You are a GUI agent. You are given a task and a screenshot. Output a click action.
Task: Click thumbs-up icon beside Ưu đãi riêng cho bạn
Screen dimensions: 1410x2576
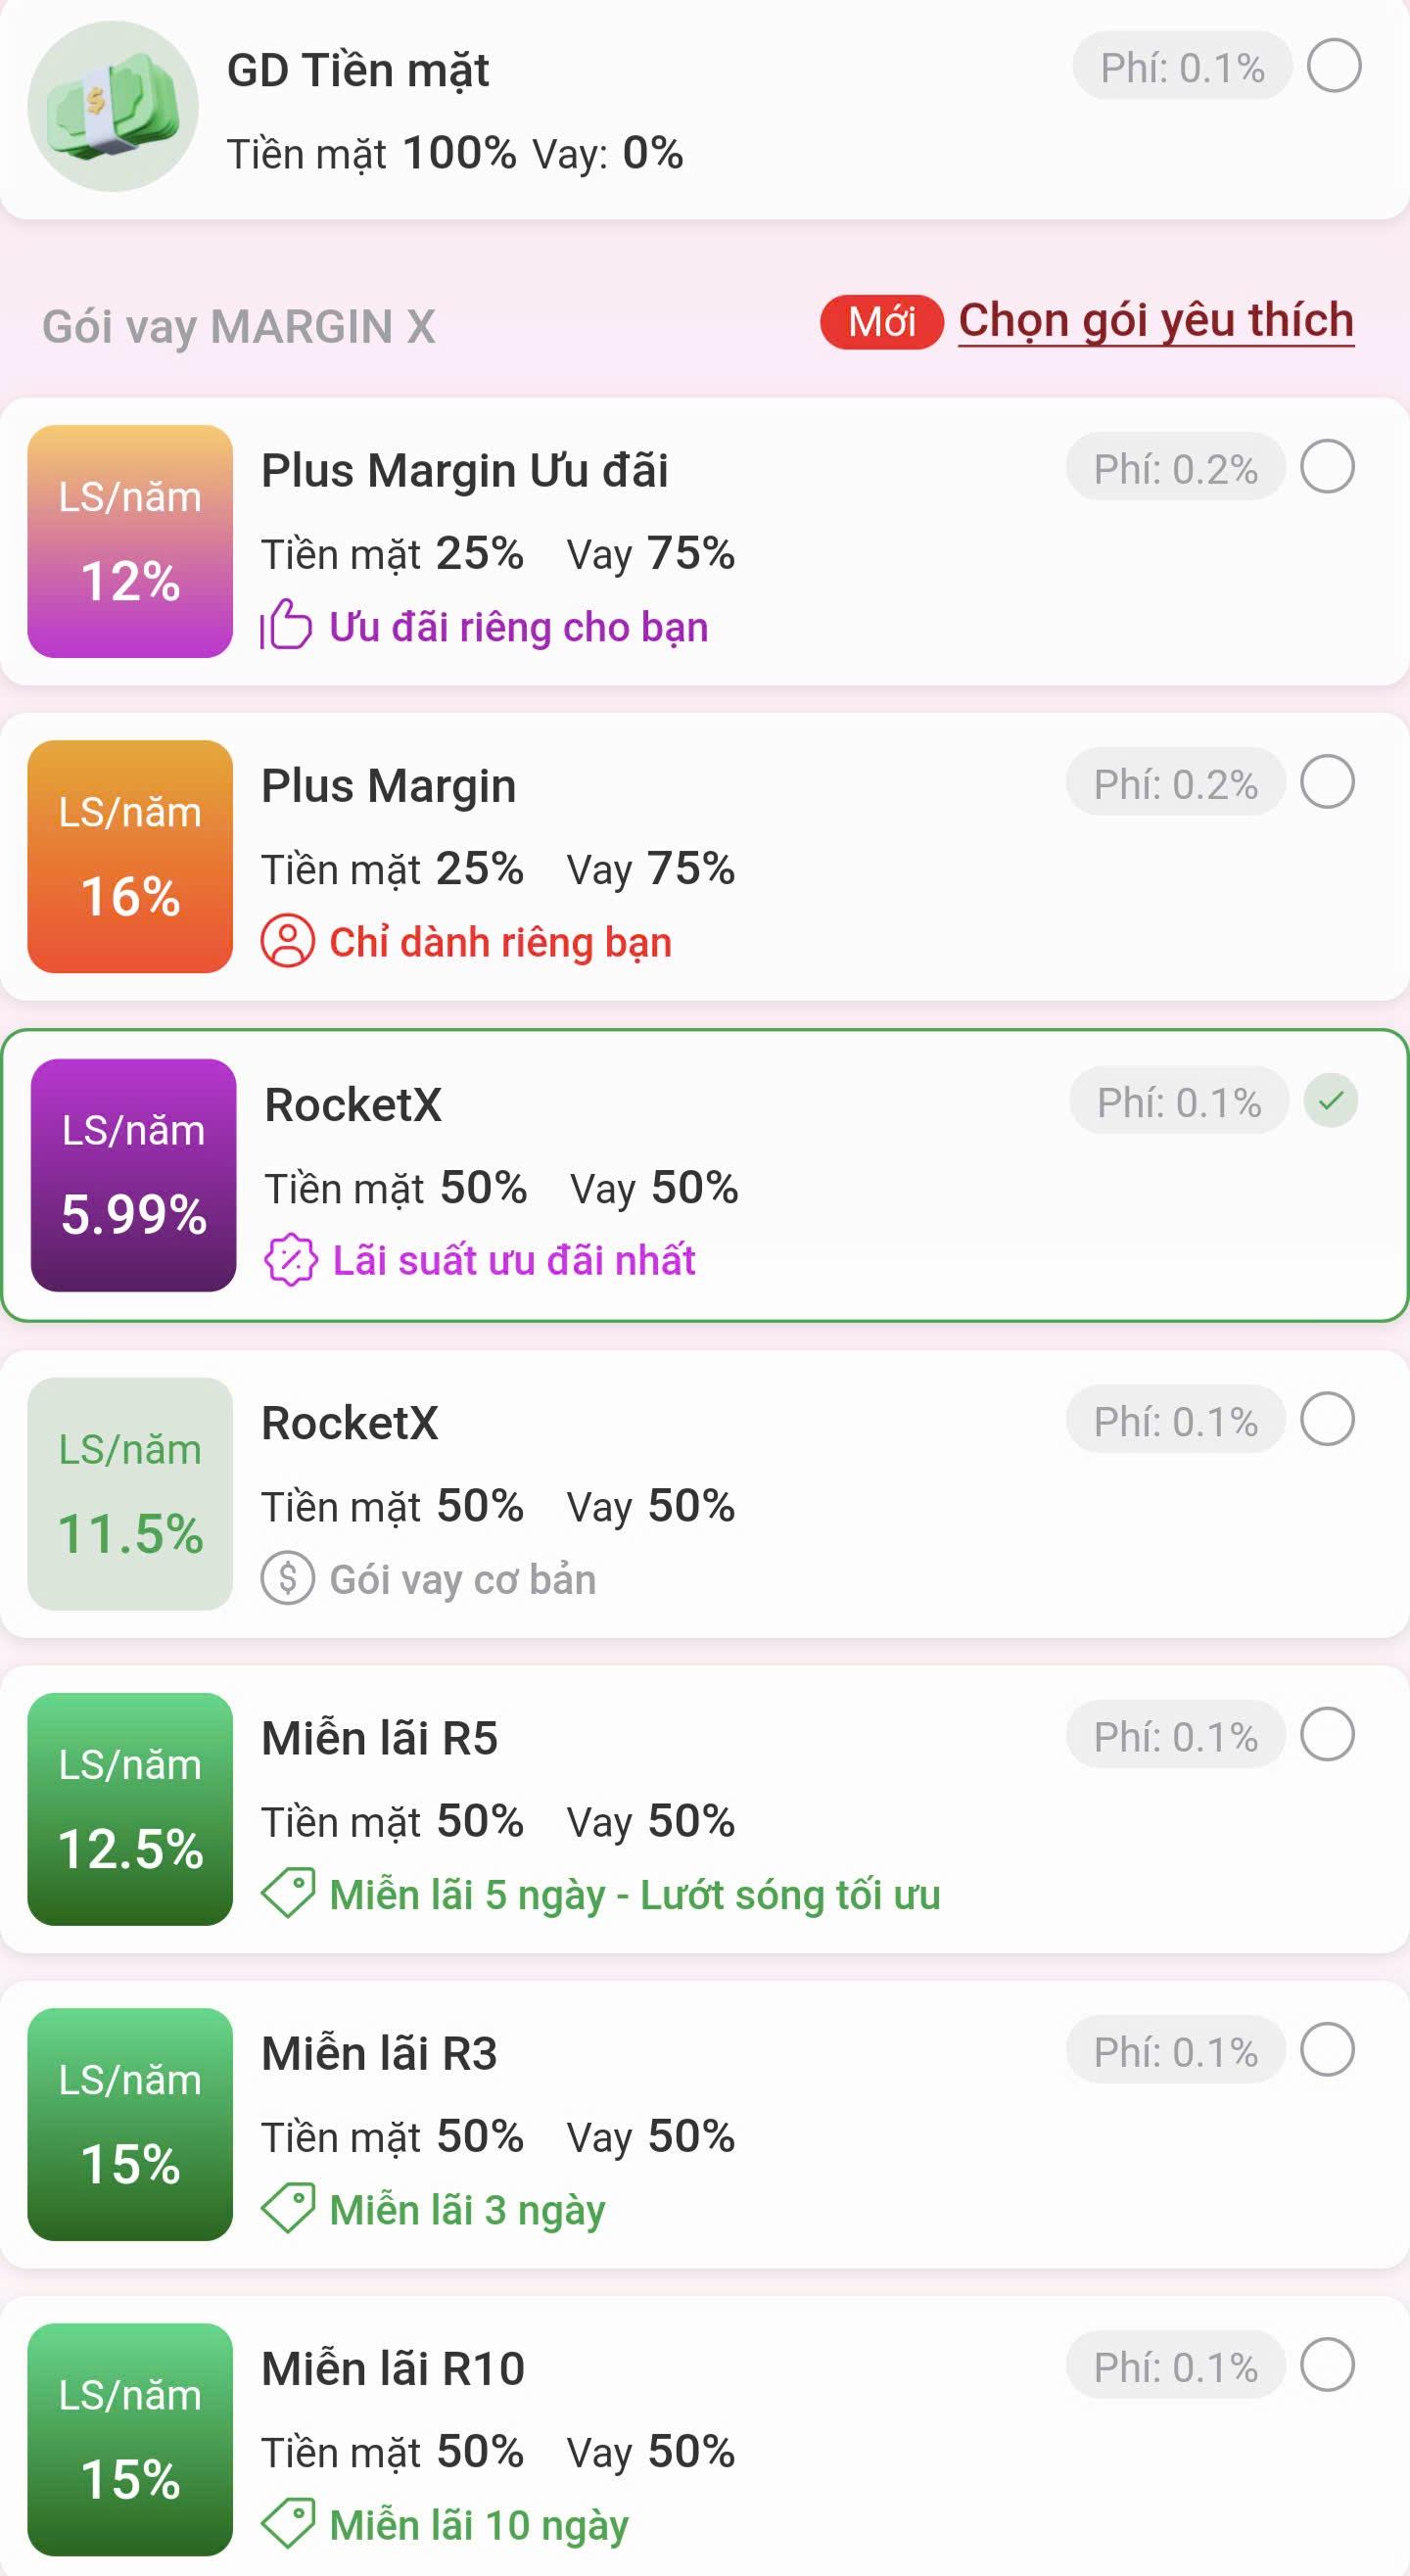click(287, 624)
